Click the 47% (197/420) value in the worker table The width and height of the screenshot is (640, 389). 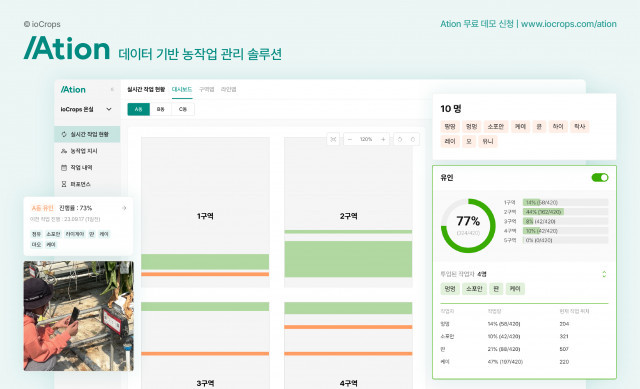coord(505,362)
